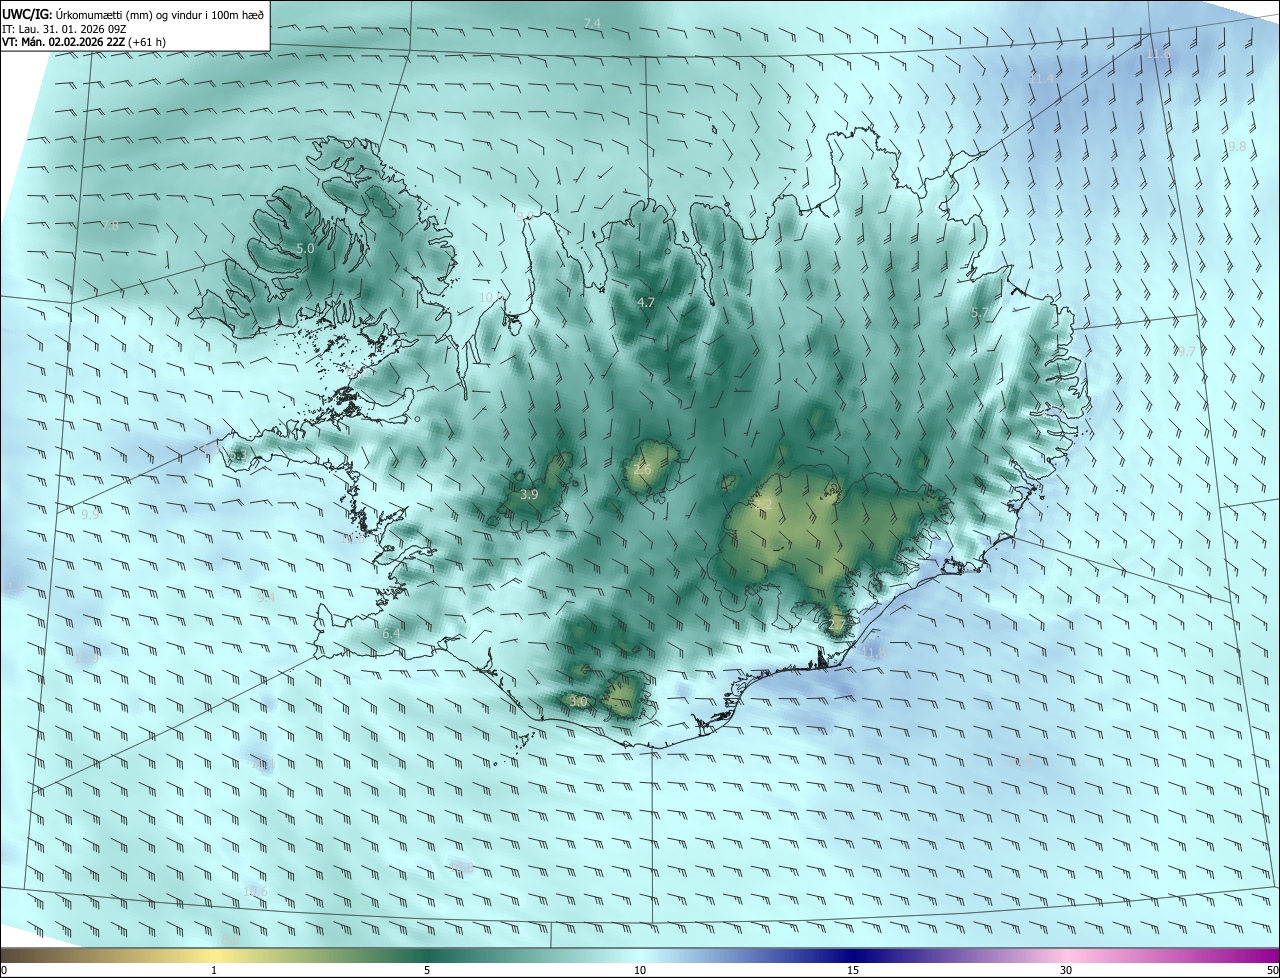The height and width of the screenshot is (978, 1280).
Task: Click the 2.7 value at the southeast glacier
Action: pyautogui.click(x=837, y=625)
